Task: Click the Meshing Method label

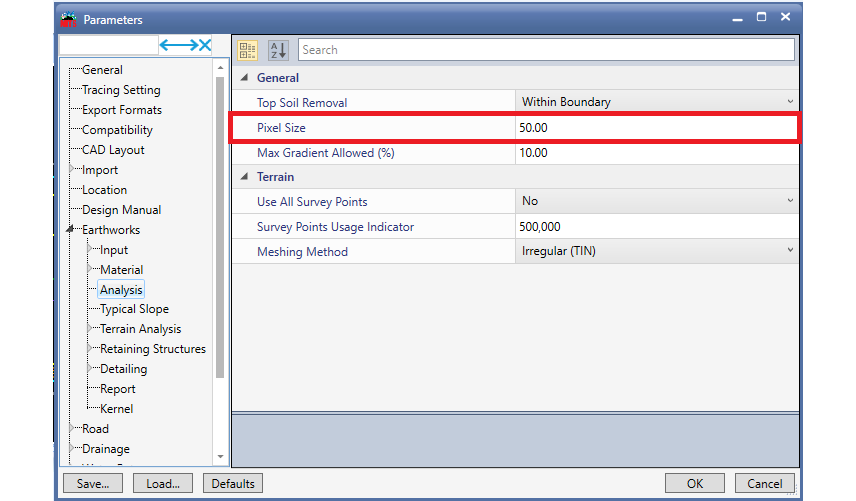Action: coord(302,252)
